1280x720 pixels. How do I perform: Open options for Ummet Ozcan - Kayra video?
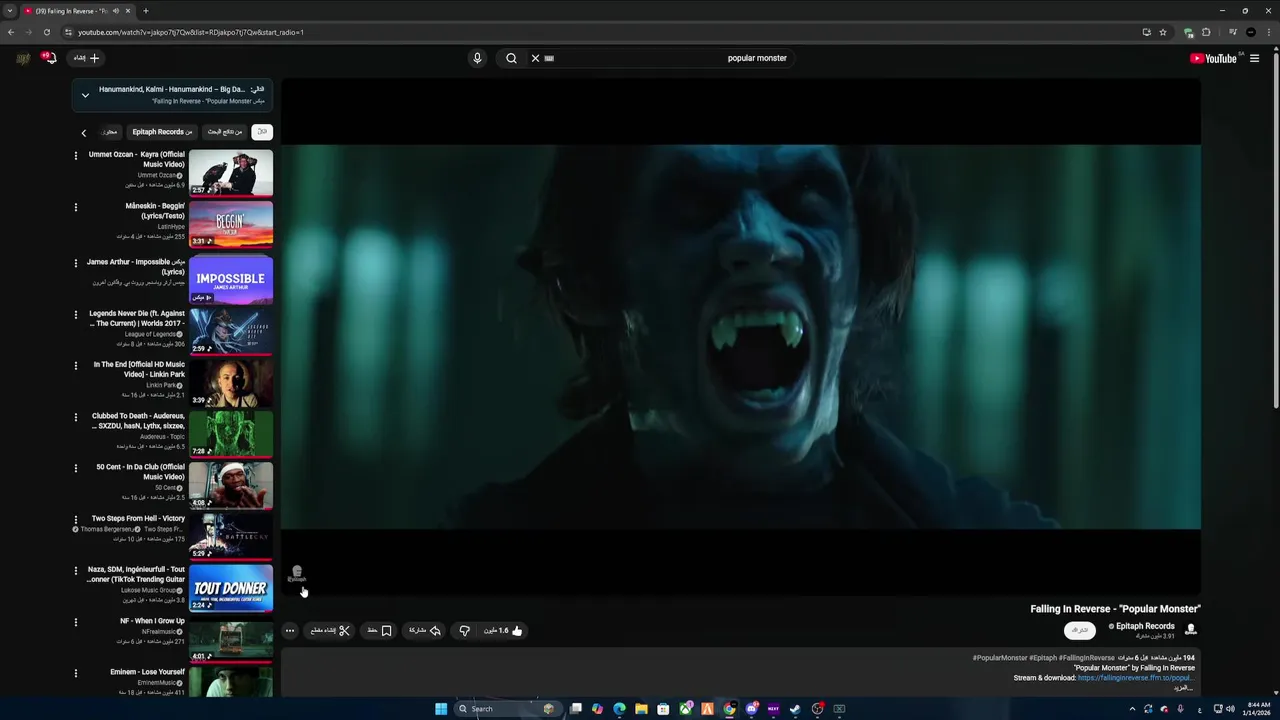tap(75, 155)
